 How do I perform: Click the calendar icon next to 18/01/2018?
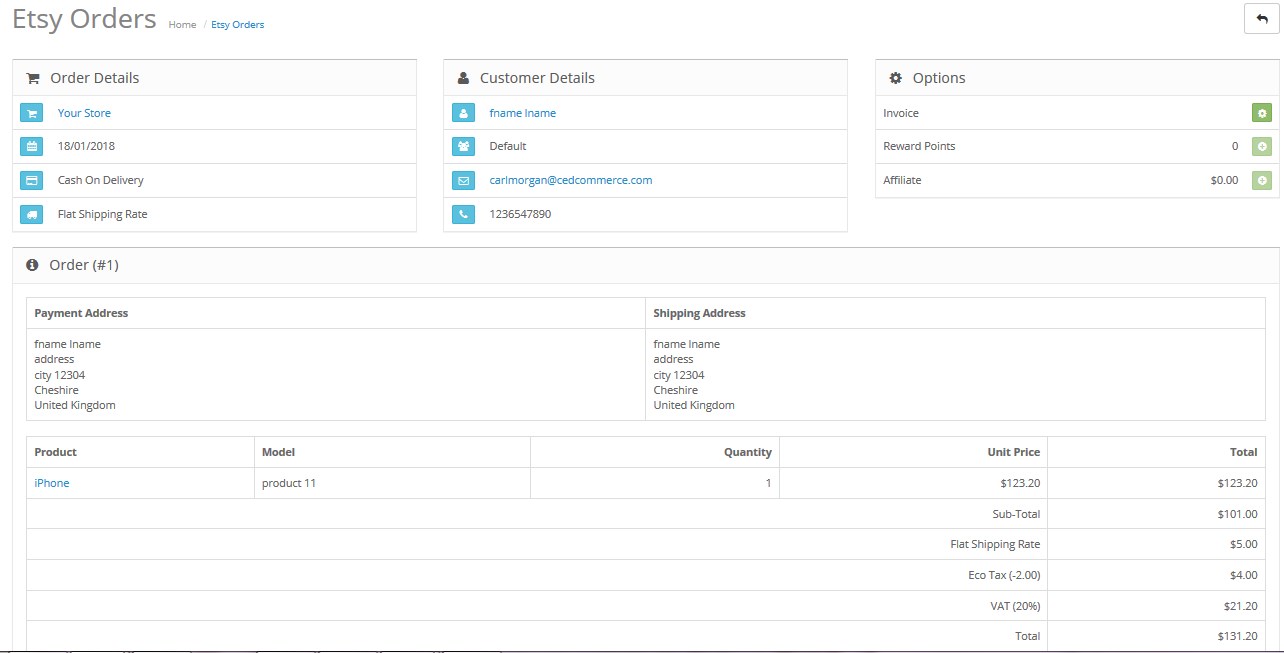coord(32,147)
